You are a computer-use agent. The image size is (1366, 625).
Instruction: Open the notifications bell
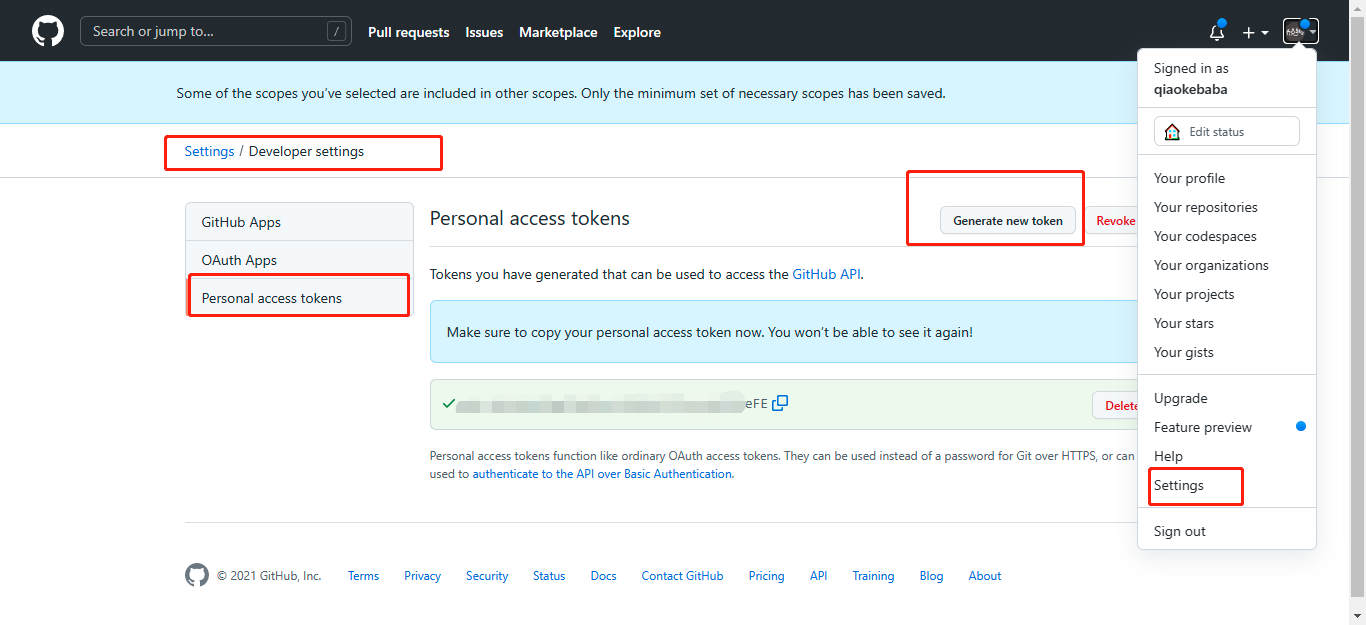pyautogui.click(x=1217, y=32)
